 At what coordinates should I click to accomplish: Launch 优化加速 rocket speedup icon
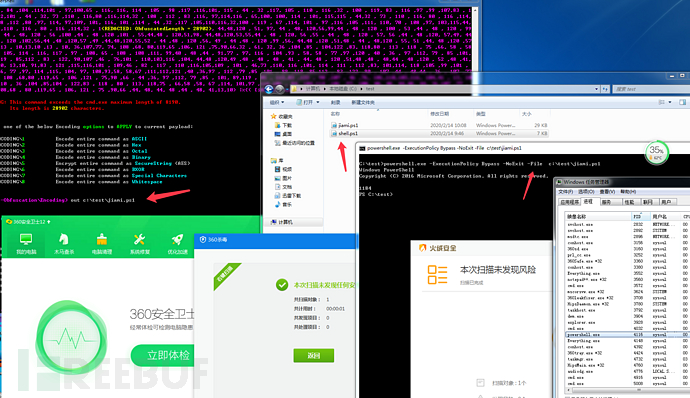point(177,243)
